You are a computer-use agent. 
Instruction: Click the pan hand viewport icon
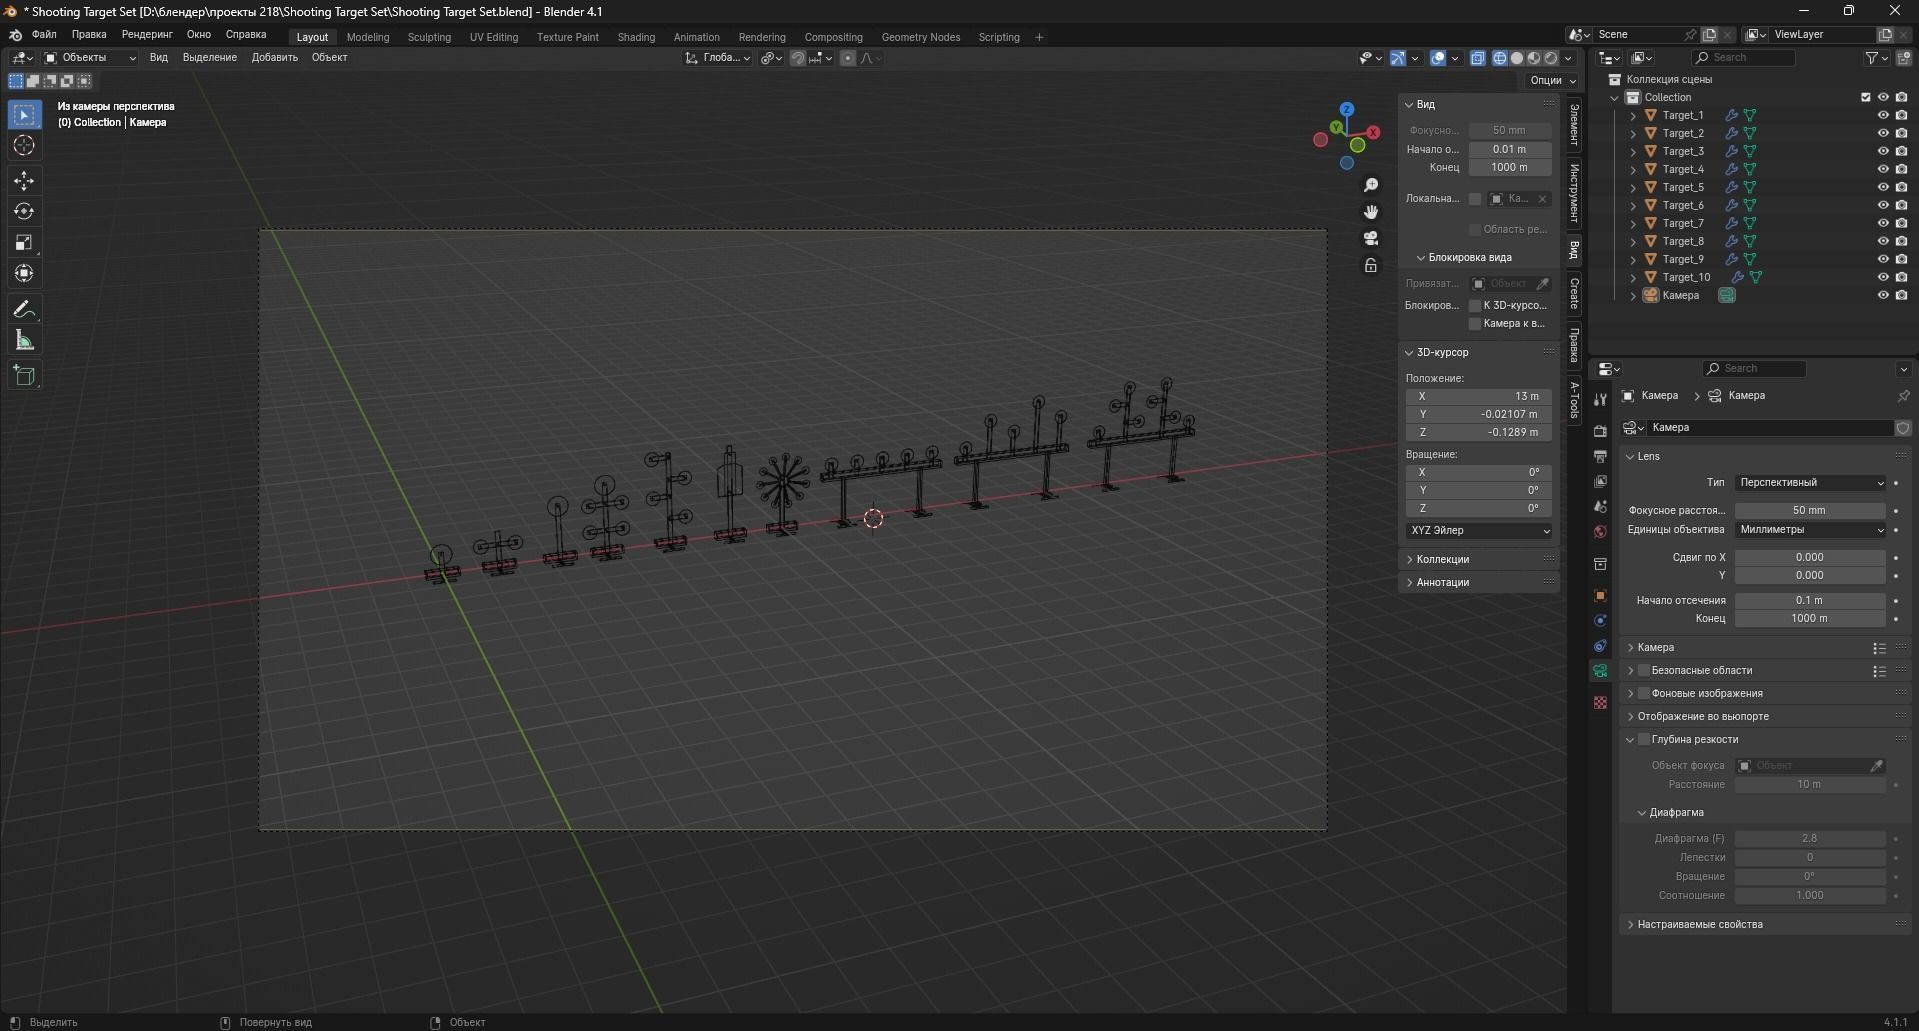click(x=1371, y=212)
